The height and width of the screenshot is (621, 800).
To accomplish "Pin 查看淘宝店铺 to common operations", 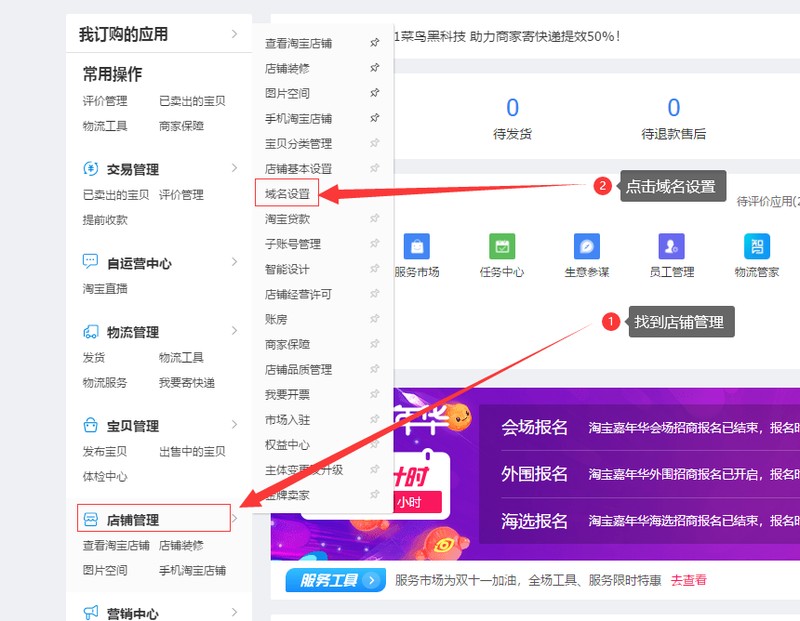I will point(375,43).
